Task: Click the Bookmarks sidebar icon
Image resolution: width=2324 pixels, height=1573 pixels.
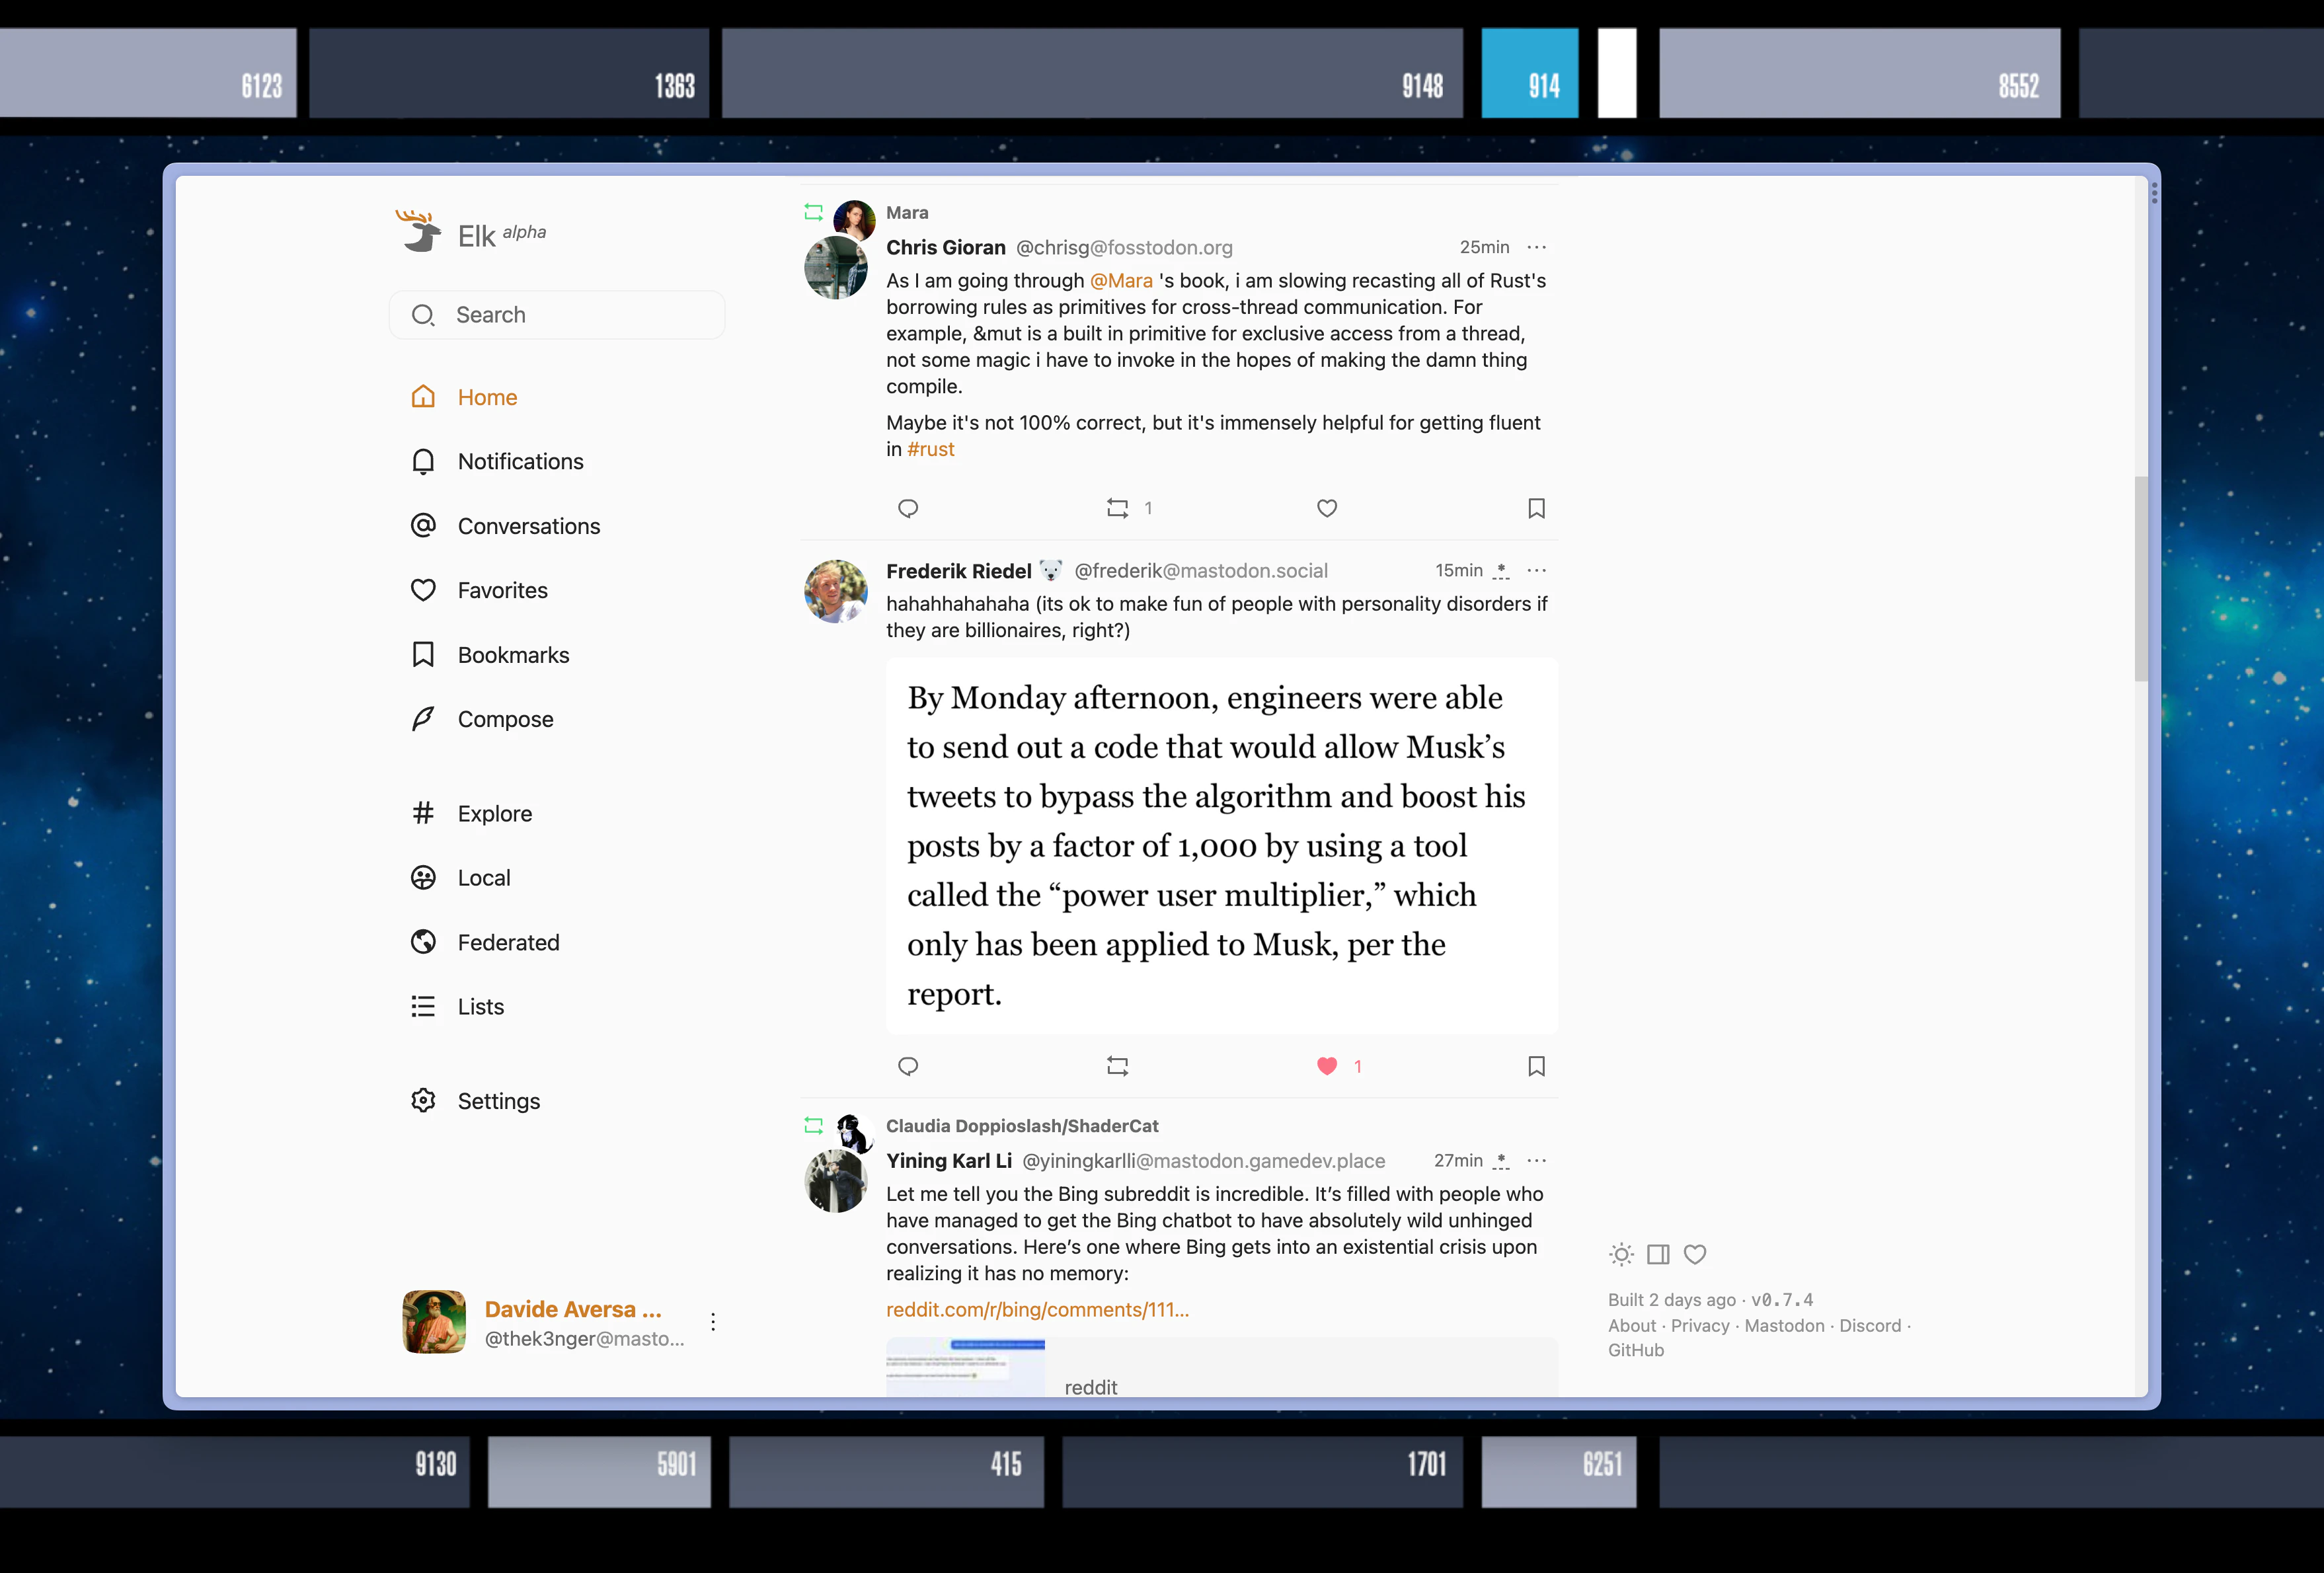Action: [423, 655]
